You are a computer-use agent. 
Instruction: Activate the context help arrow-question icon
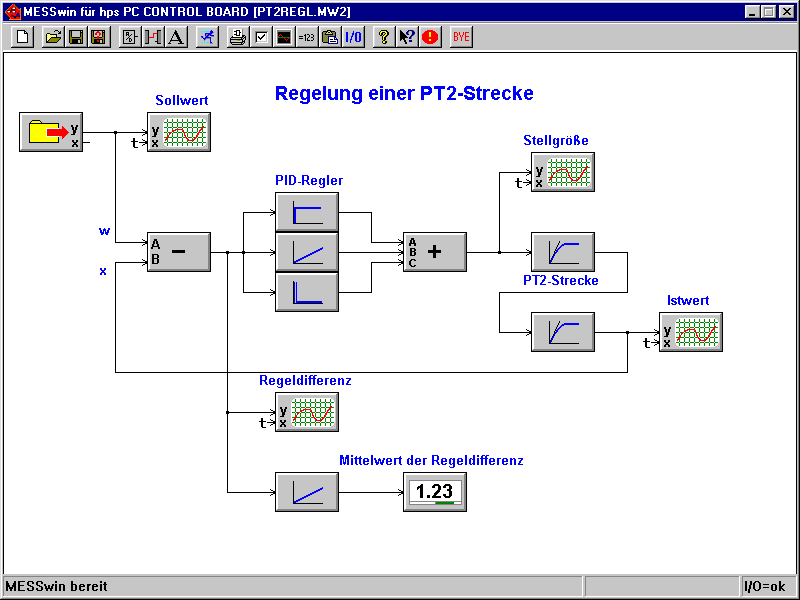pyautogui.click(x=407, y=37)
